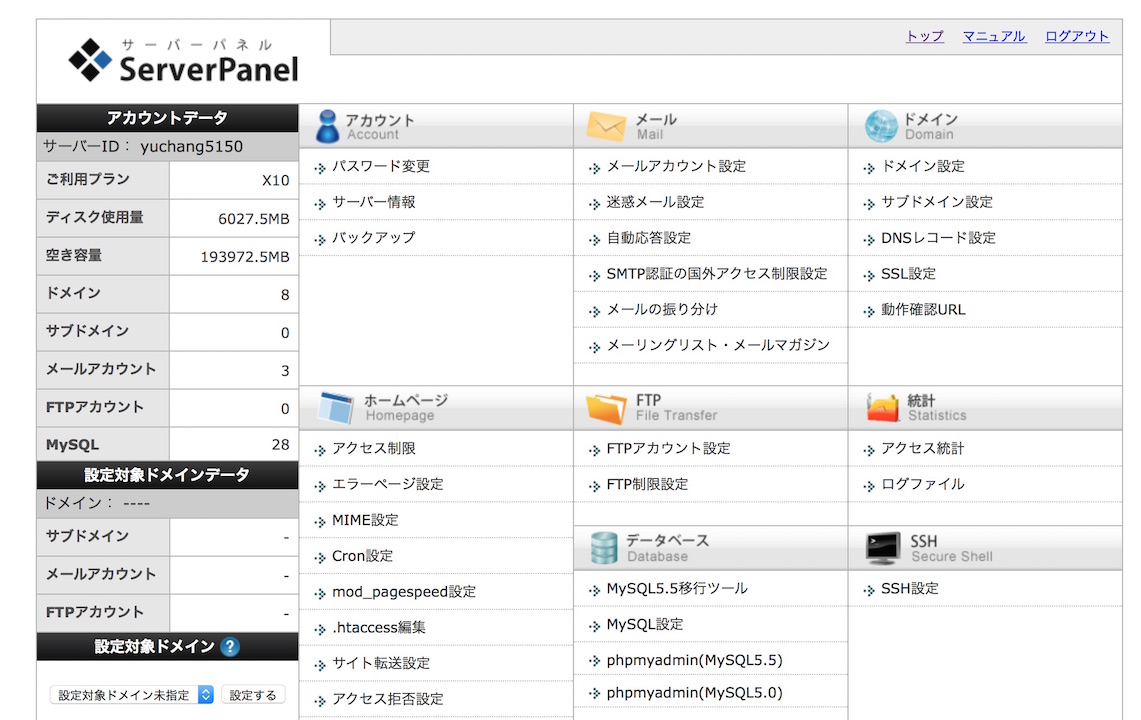Screen dimensions: 1141x720
Task: Open ドメイン設定
Action: pyautogui.click(x=923, y=166)
